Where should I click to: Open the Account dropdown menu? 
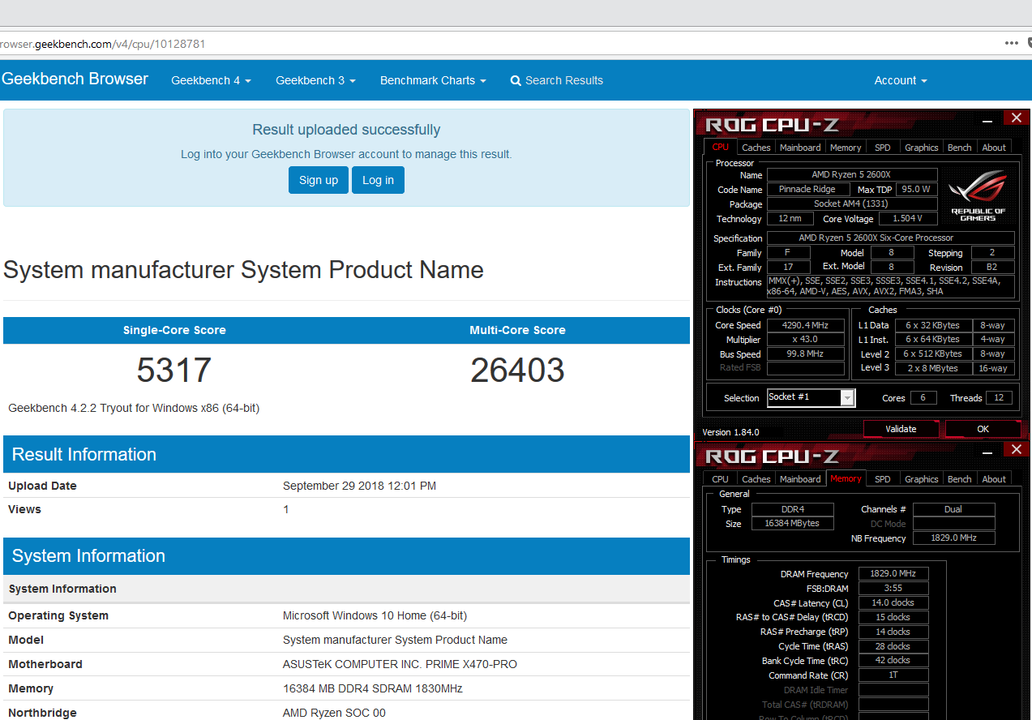(900, 80)
